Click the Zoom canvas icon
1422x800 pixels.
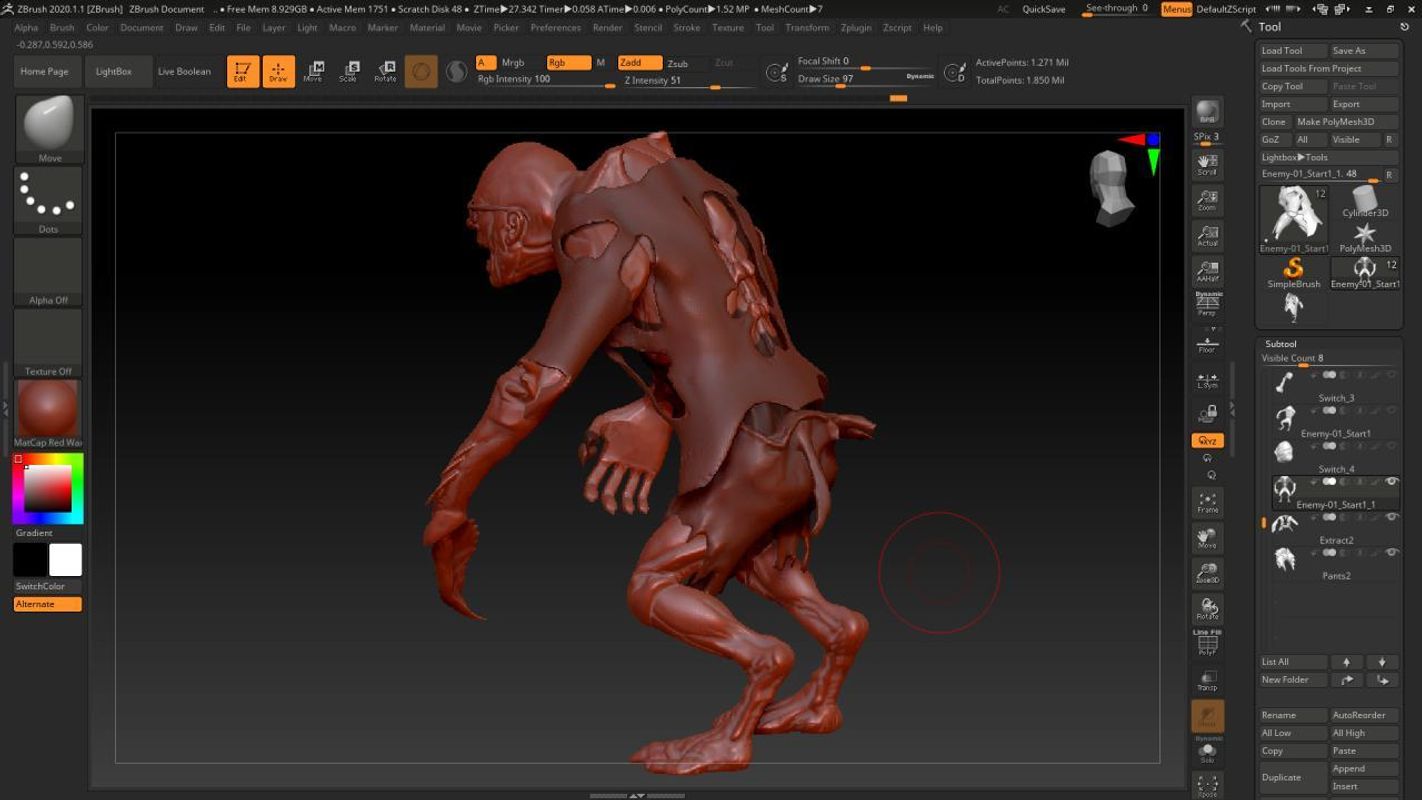click(1207, 200)
